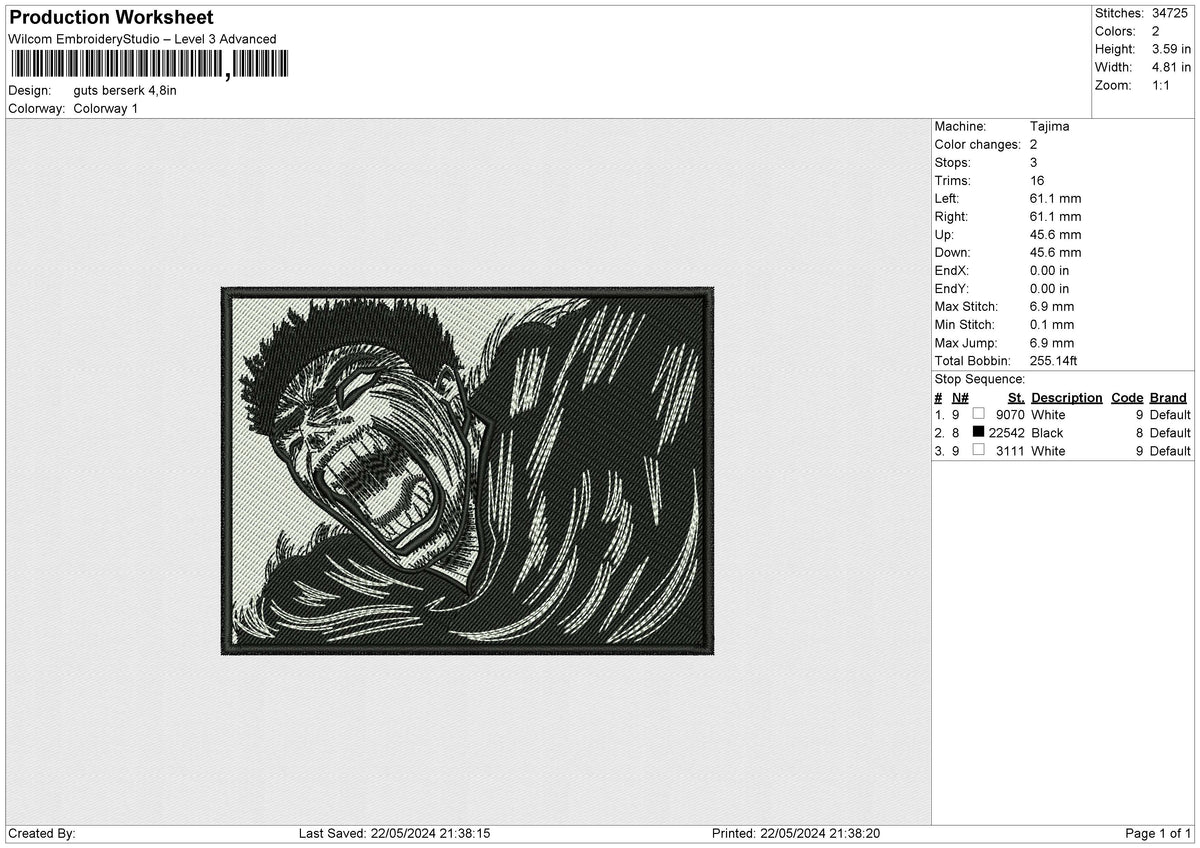Image resolution: width=1200 pixels, height=848 pixels.
Task: Click the embroidery design preview image
Action: point(467,471)
